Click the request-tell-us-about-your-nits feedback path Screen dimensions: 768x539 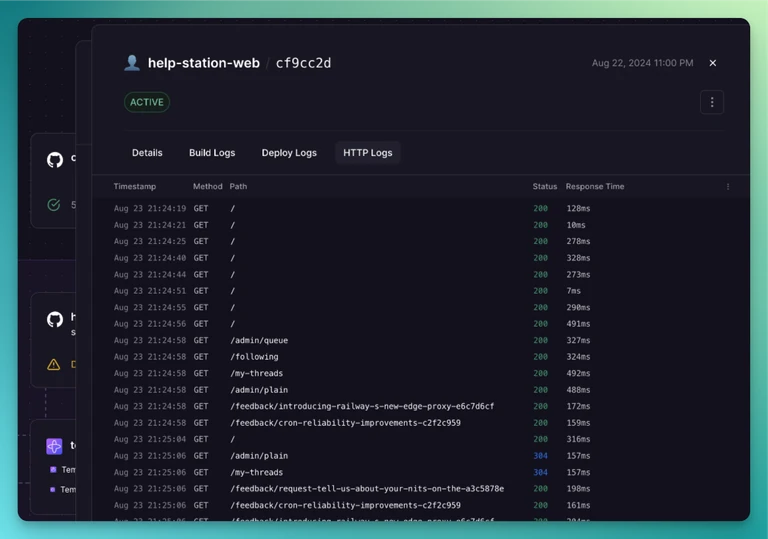pos(367,489)
